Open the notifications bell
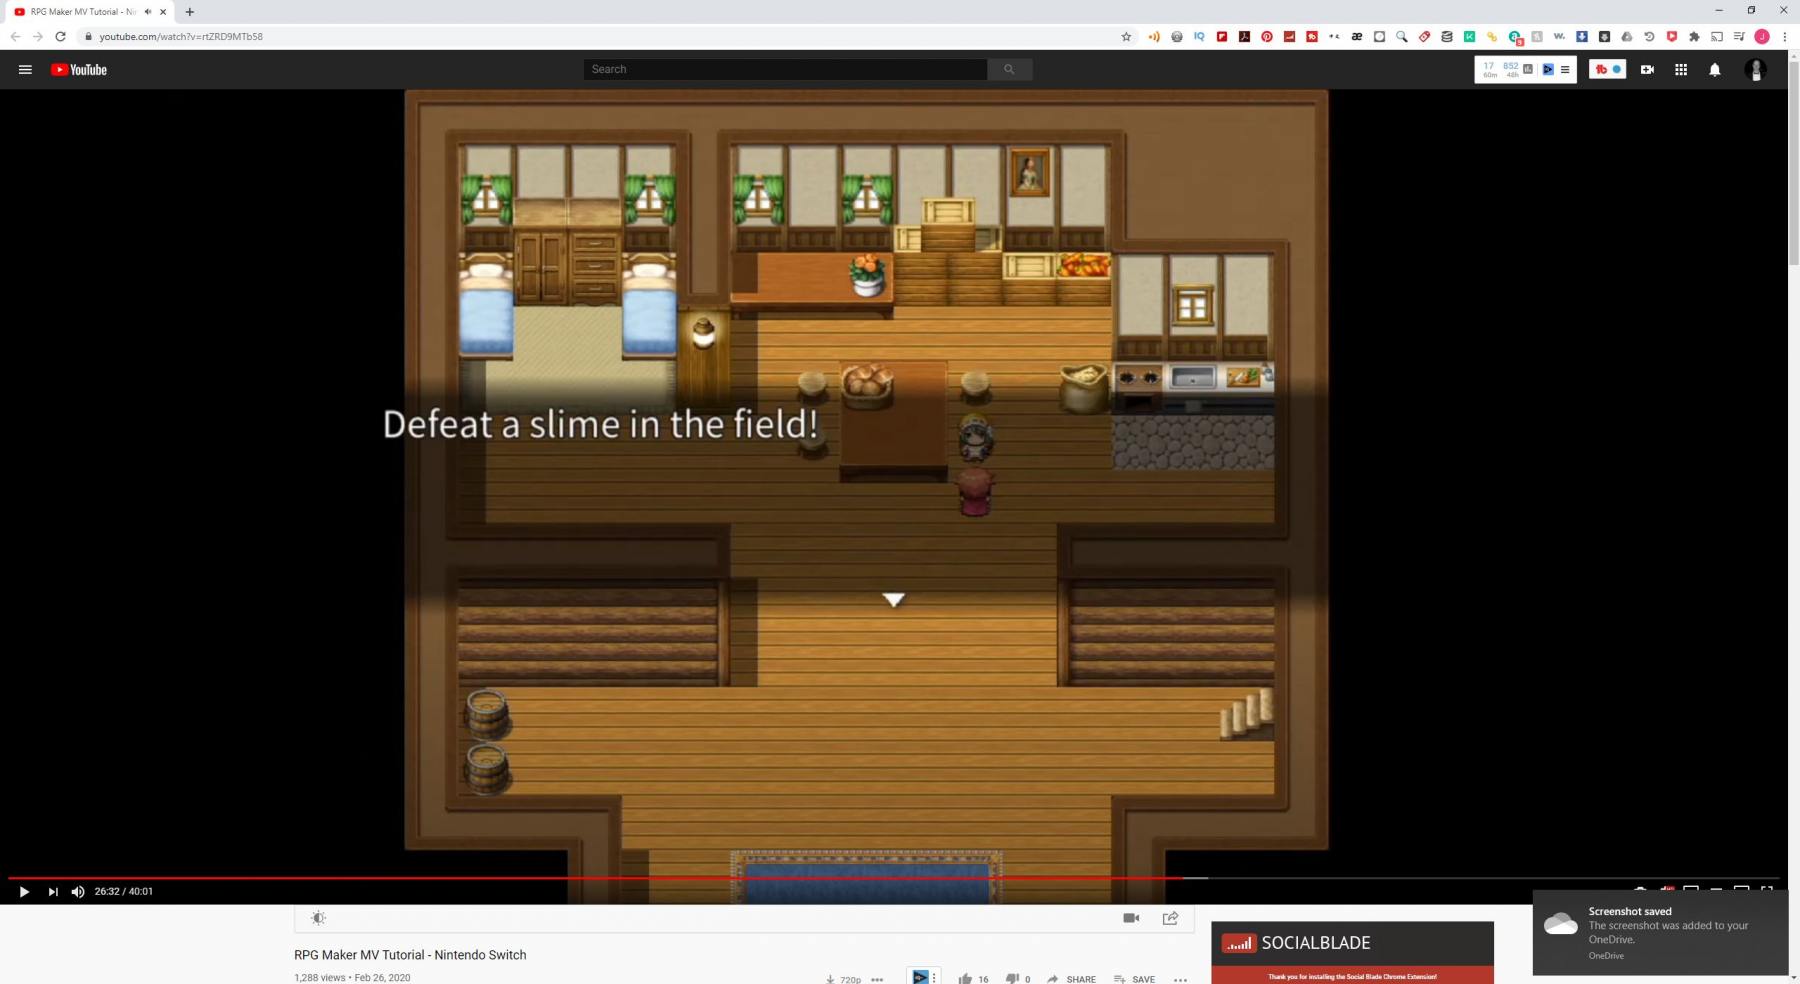The width and height of the screenshot is (1800, 984). click(x=1715, y=69)
